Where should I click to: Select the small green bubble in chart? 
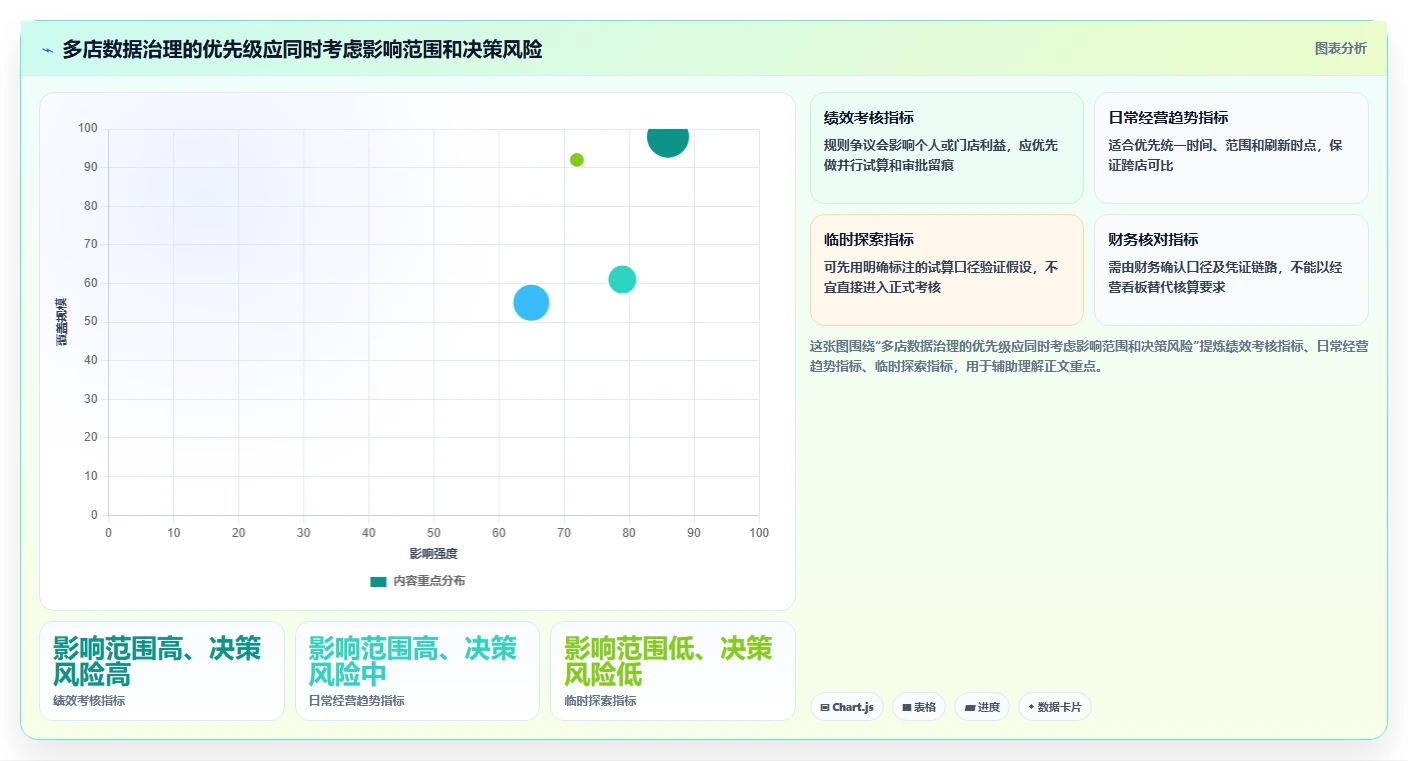577,160
